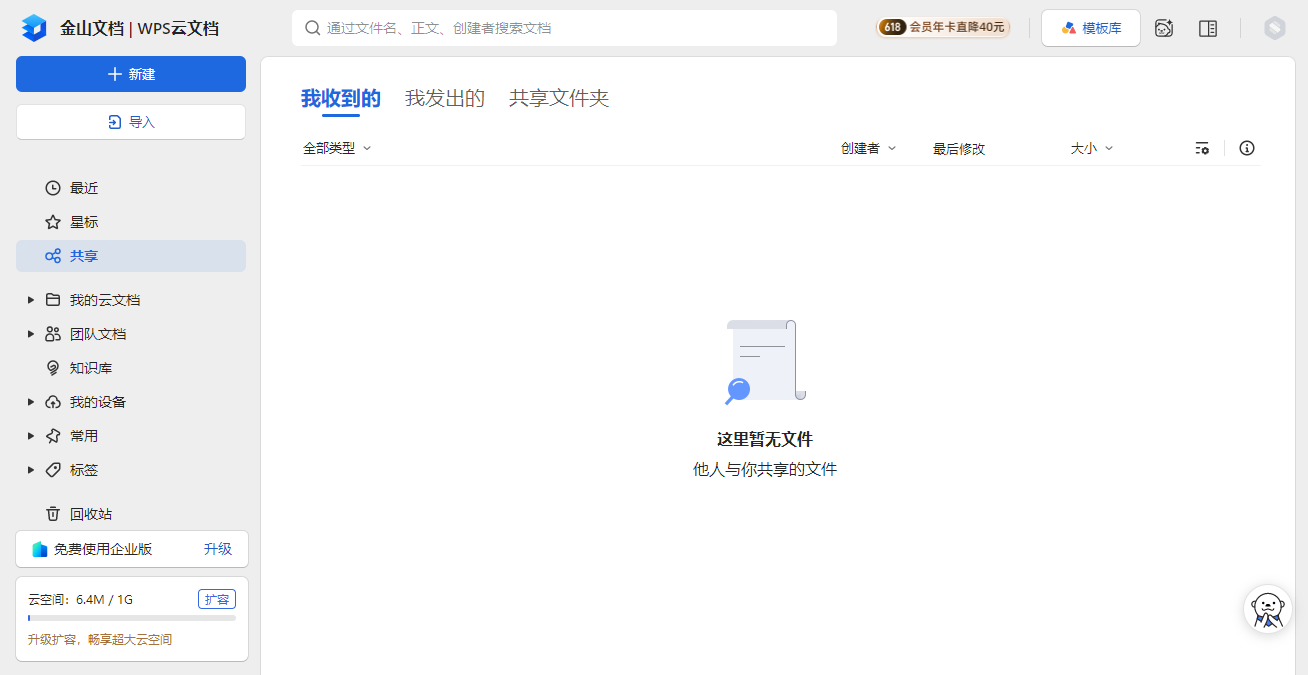The width and height of the screenshot is (1308, 675).
Task: Click the 标签 tag icon
Action: pos(53,470)
